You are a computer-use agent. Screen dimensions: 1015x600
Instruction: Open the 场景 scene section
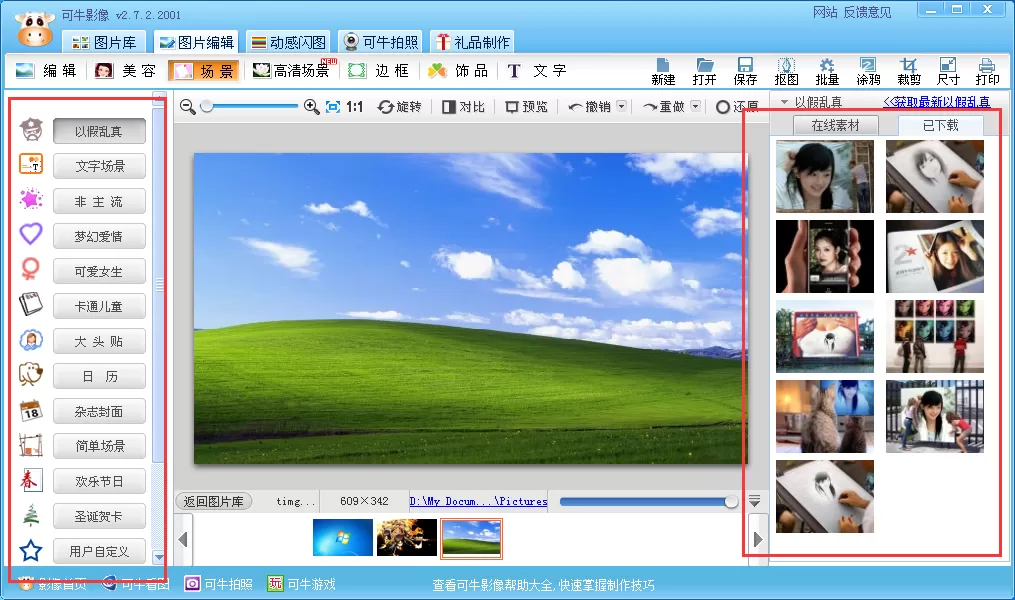(204, 71)
